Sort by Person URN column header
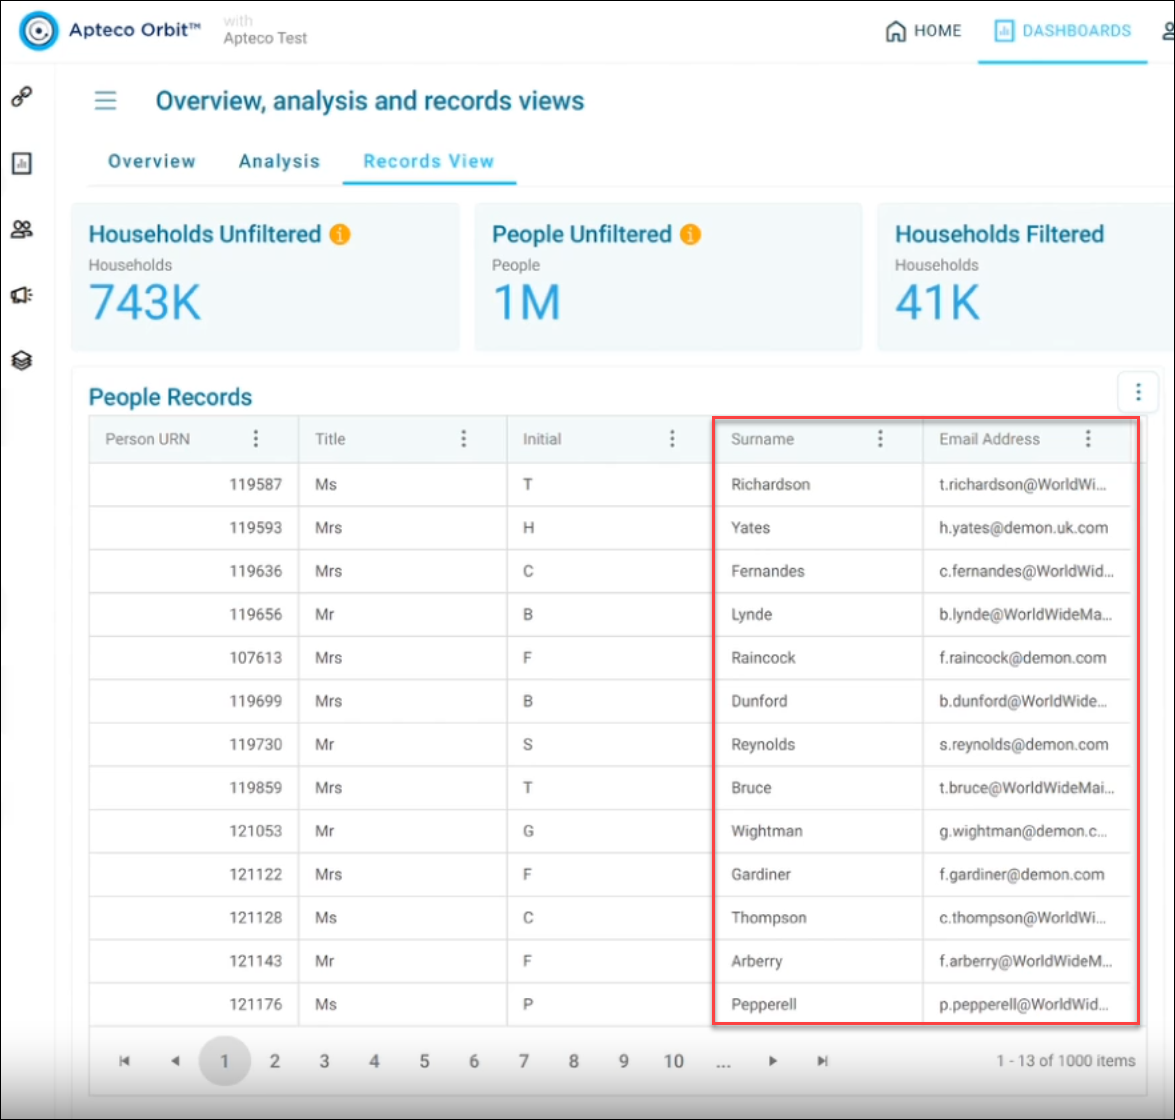 [148, 439]
